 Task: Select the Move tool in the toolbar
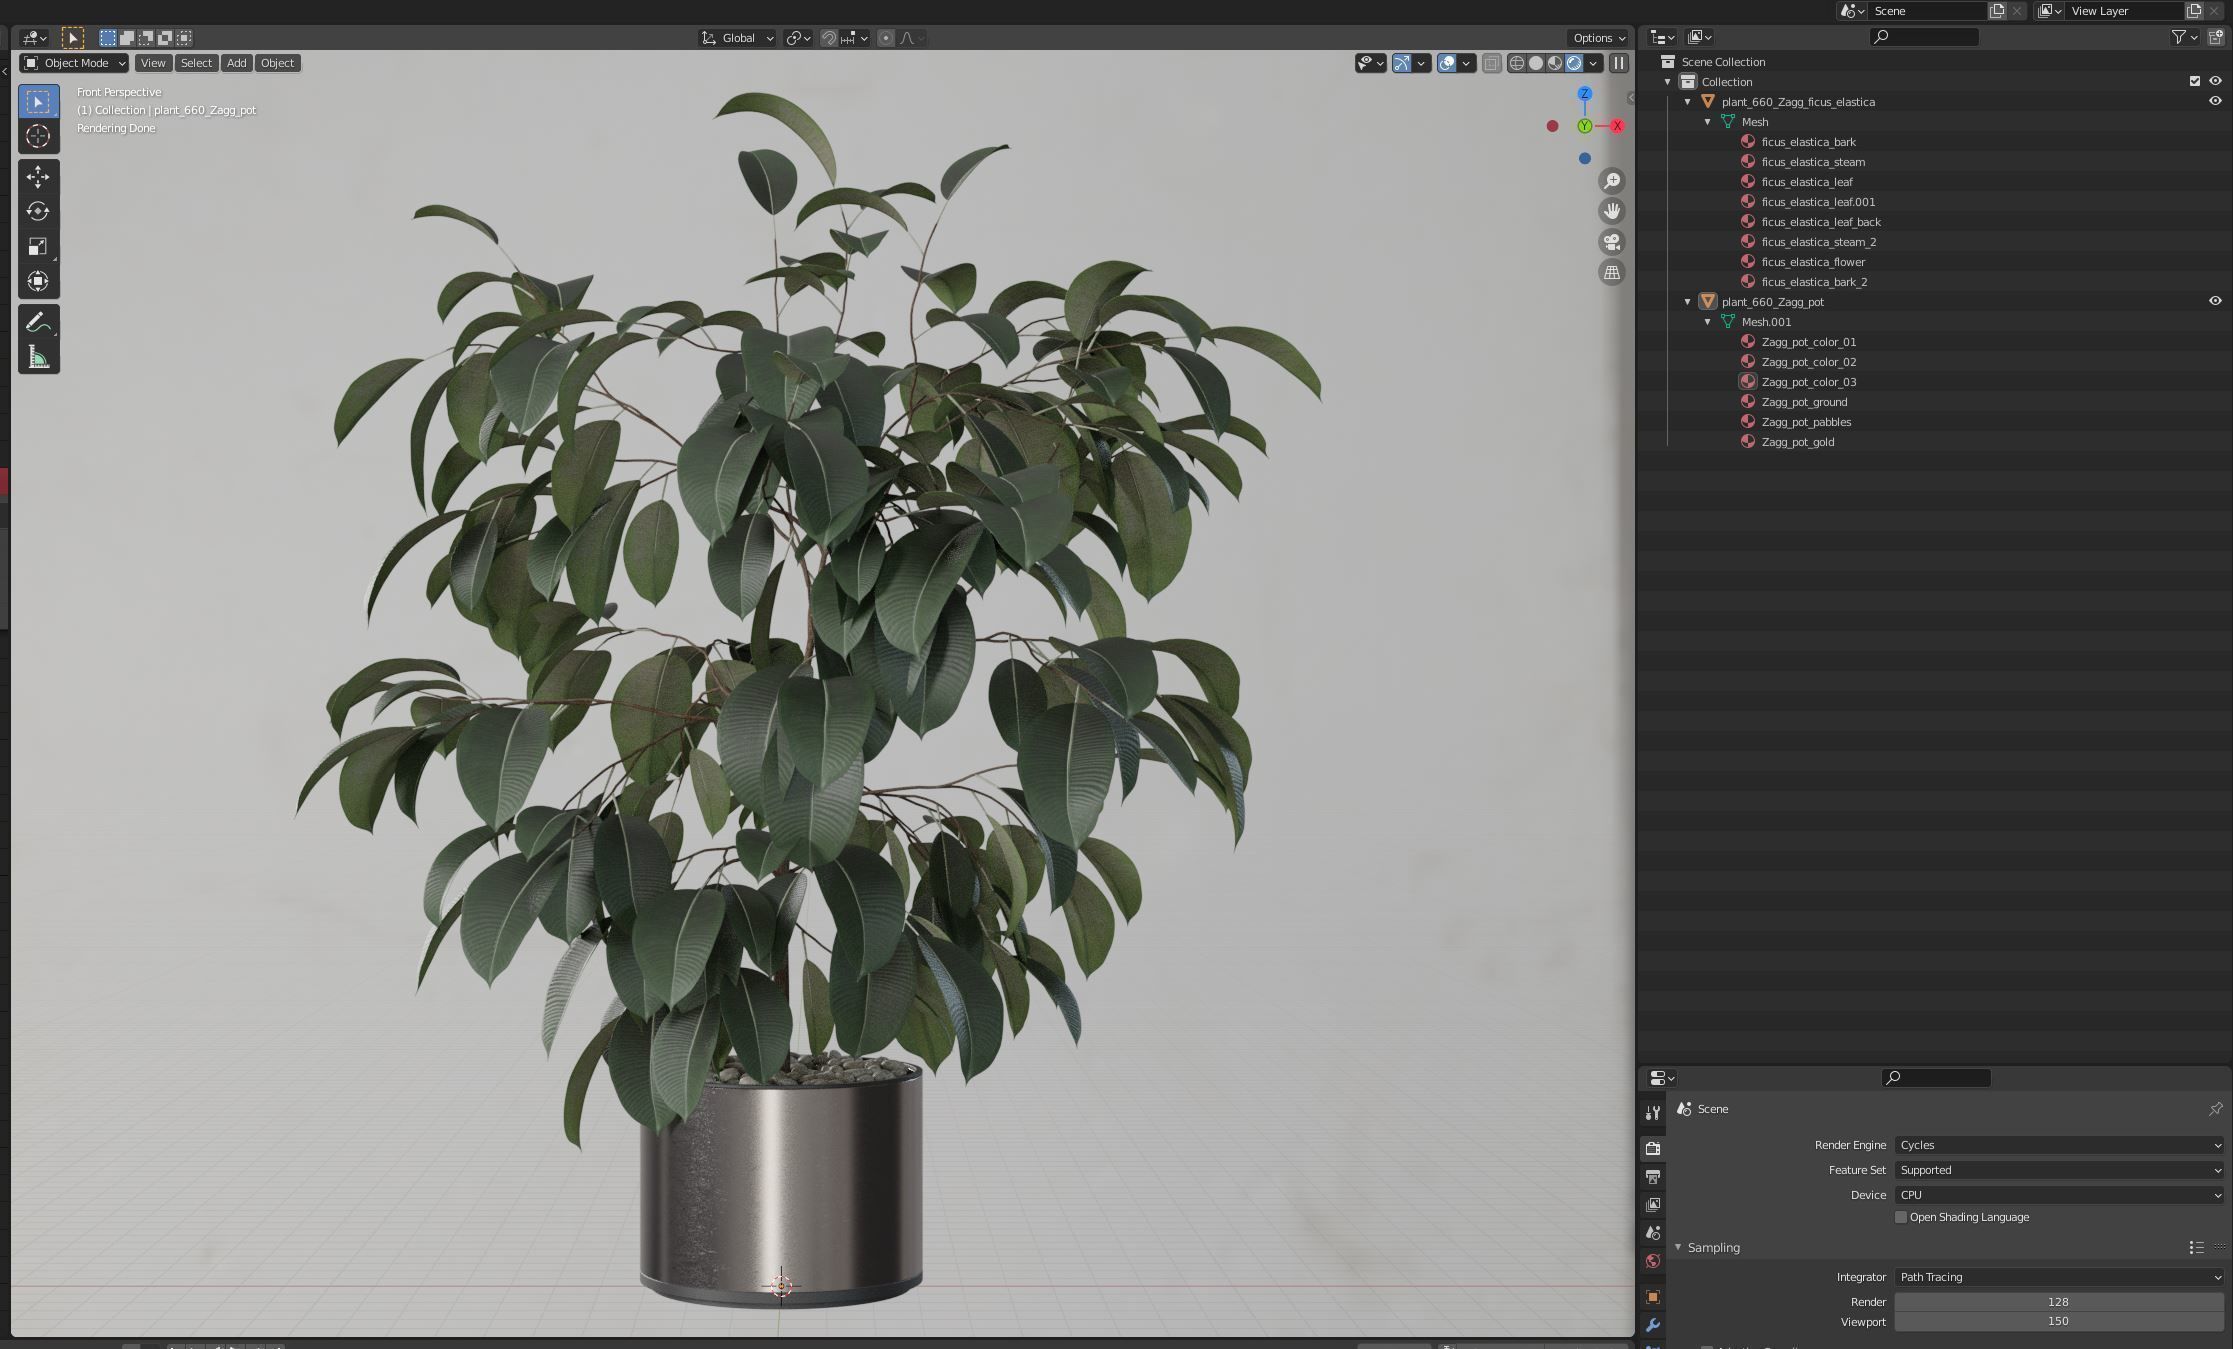[38, 177]
